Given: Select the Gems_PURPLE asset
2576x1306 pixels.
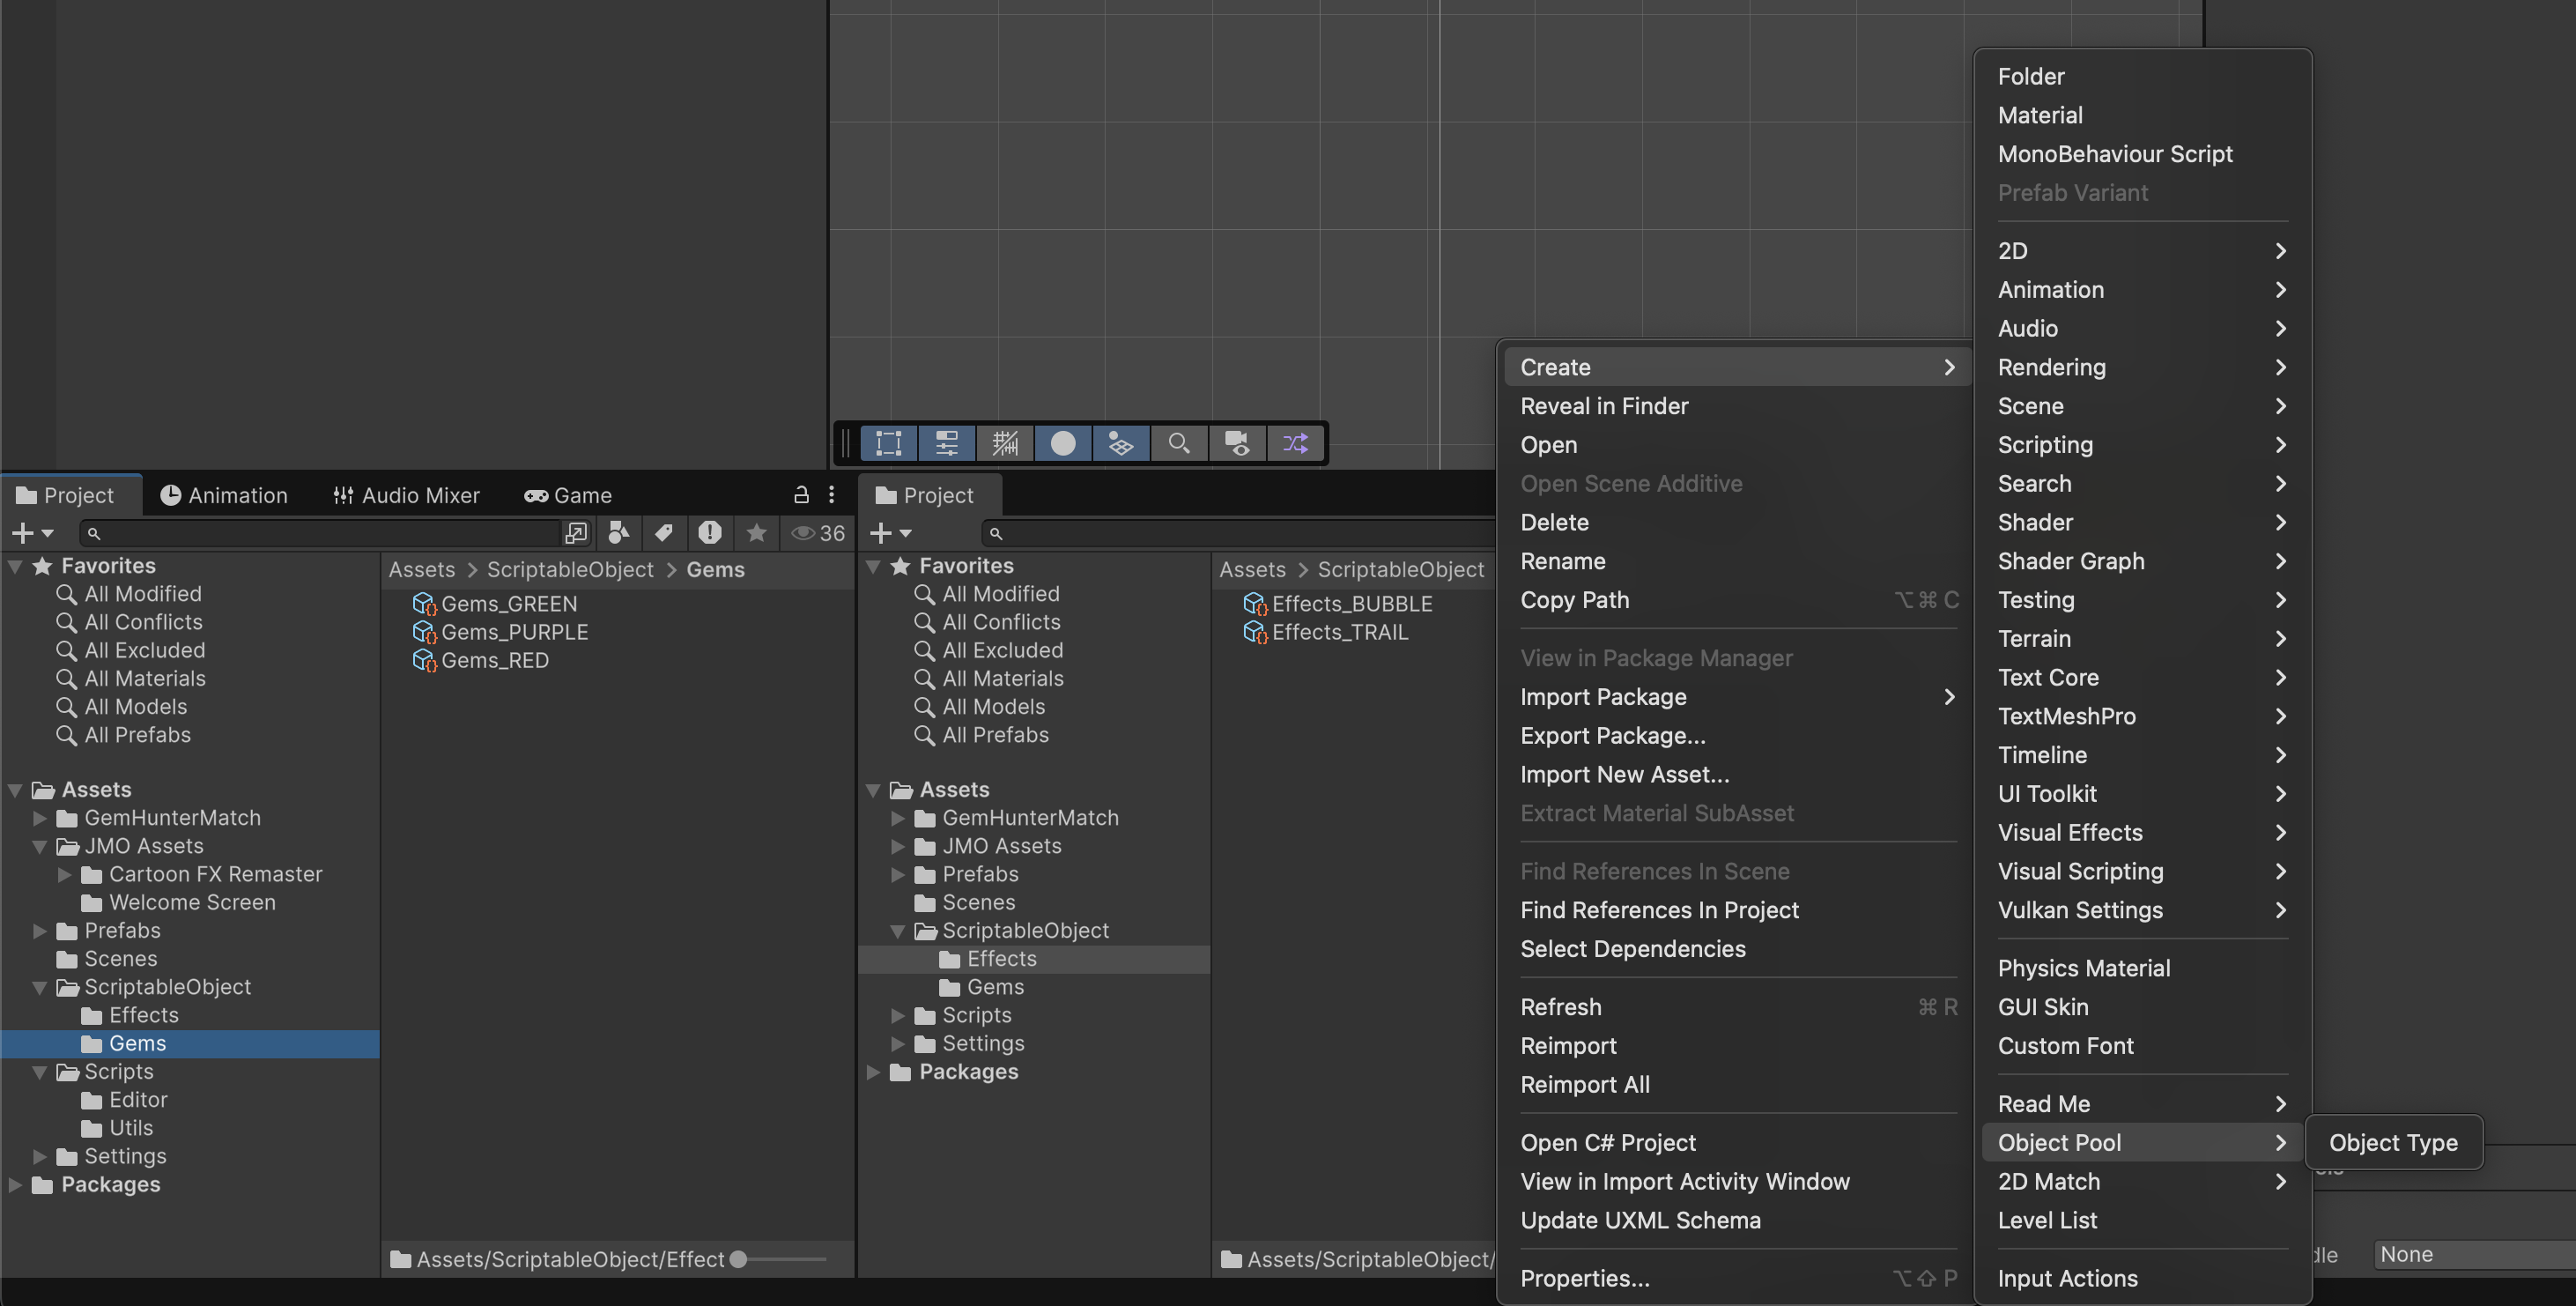Looking at the screenshot, I should pos(514,632).
